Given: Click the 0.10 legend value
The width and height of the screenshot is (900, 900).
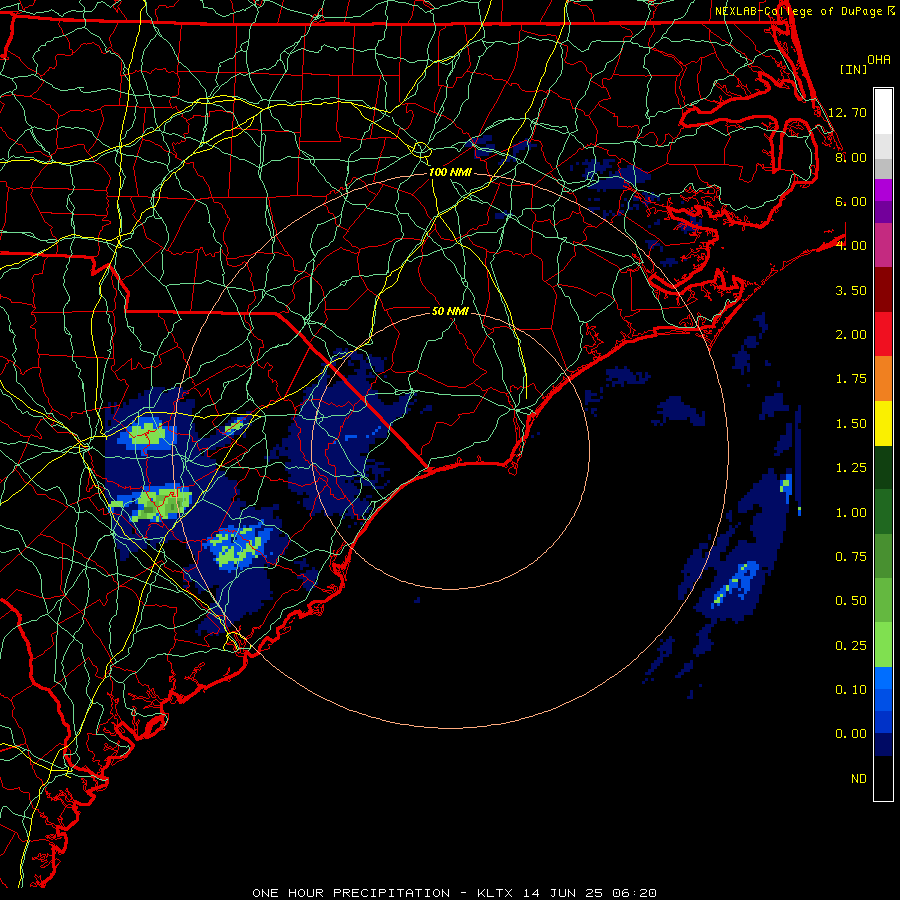Looking at the screenshot, I should pyautogui.click(x=851, y=690).
